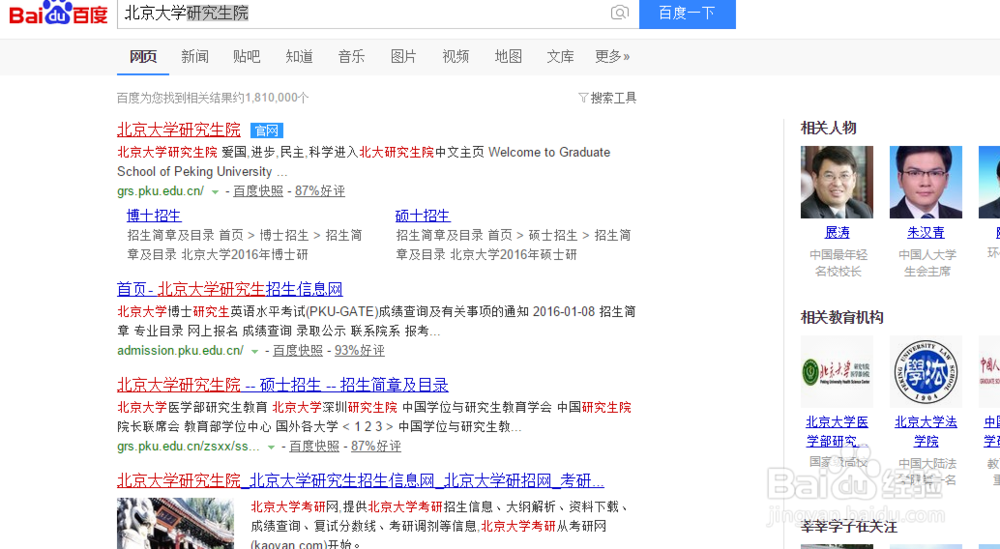Open the 朱汉青 name link
Viewport: 1000px width, 549px height.
click(x=926, y=233)
